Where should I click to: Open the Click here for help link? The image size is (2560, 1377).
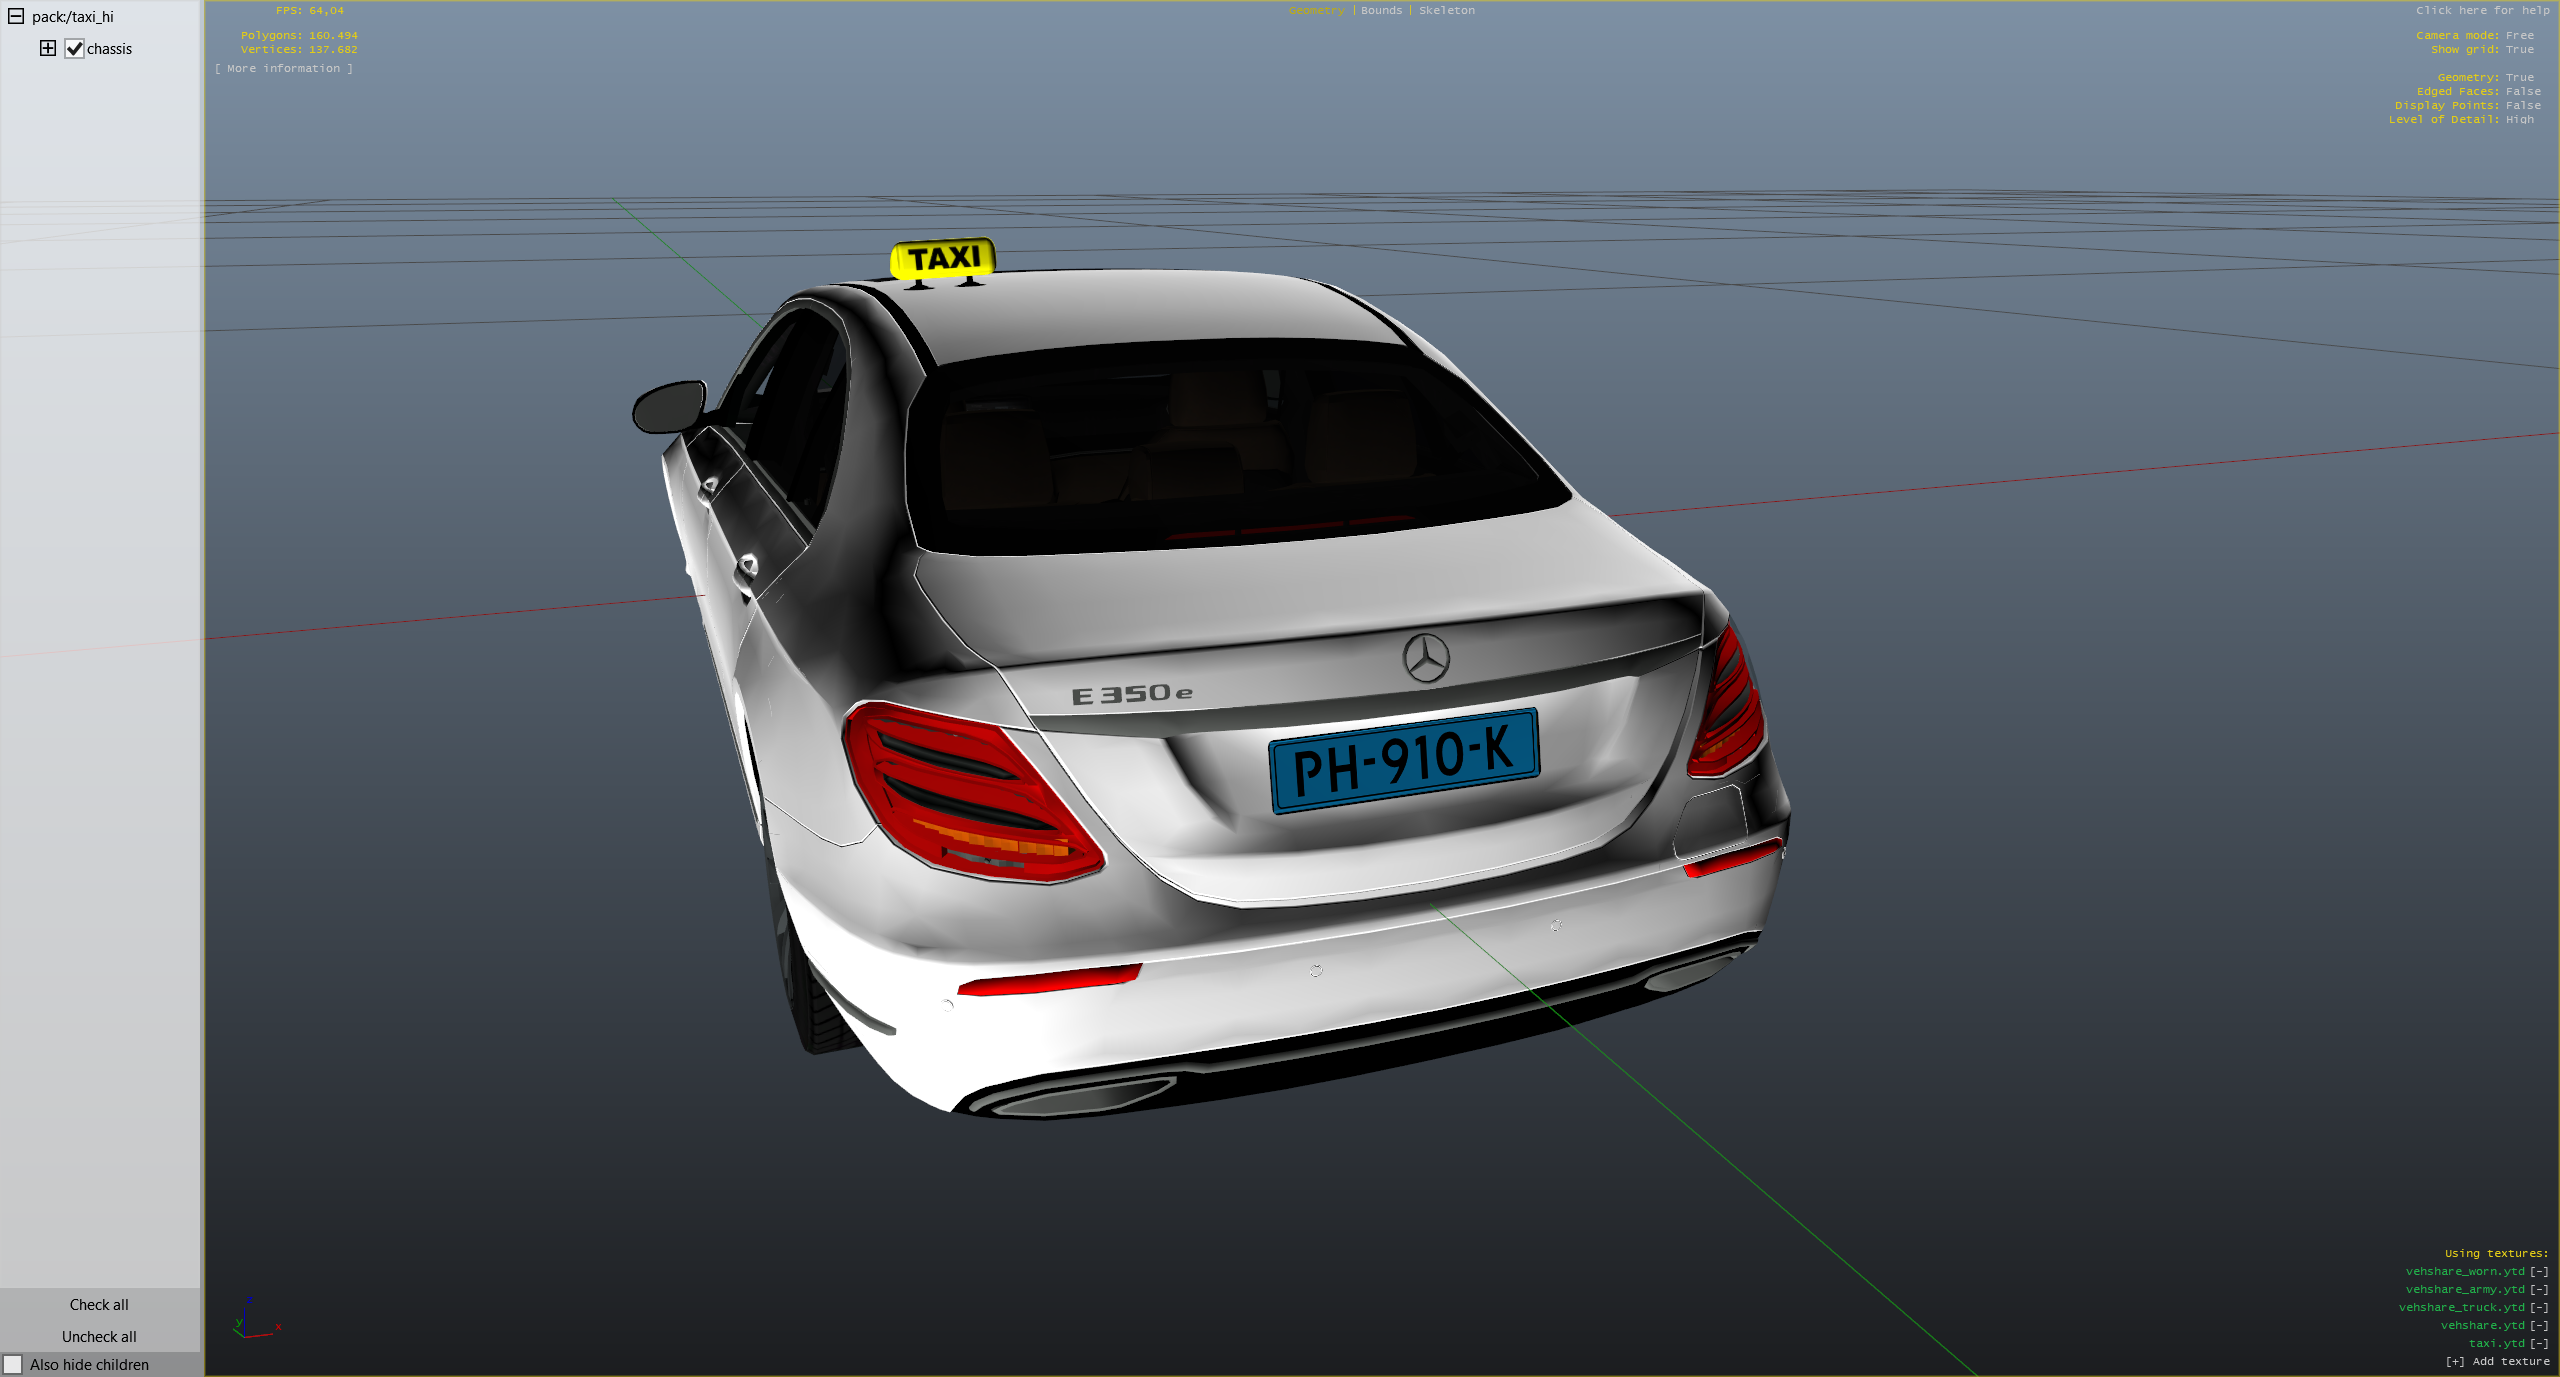2482,10
